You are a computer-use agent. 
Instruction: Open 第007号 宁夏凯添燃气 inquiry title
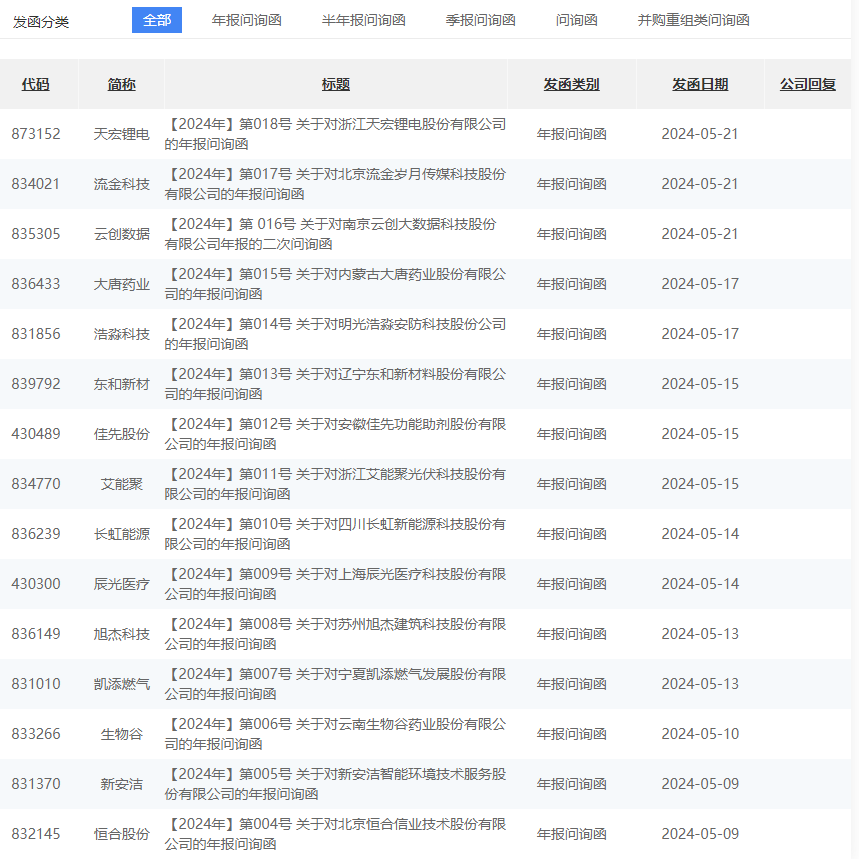point(335,684)
